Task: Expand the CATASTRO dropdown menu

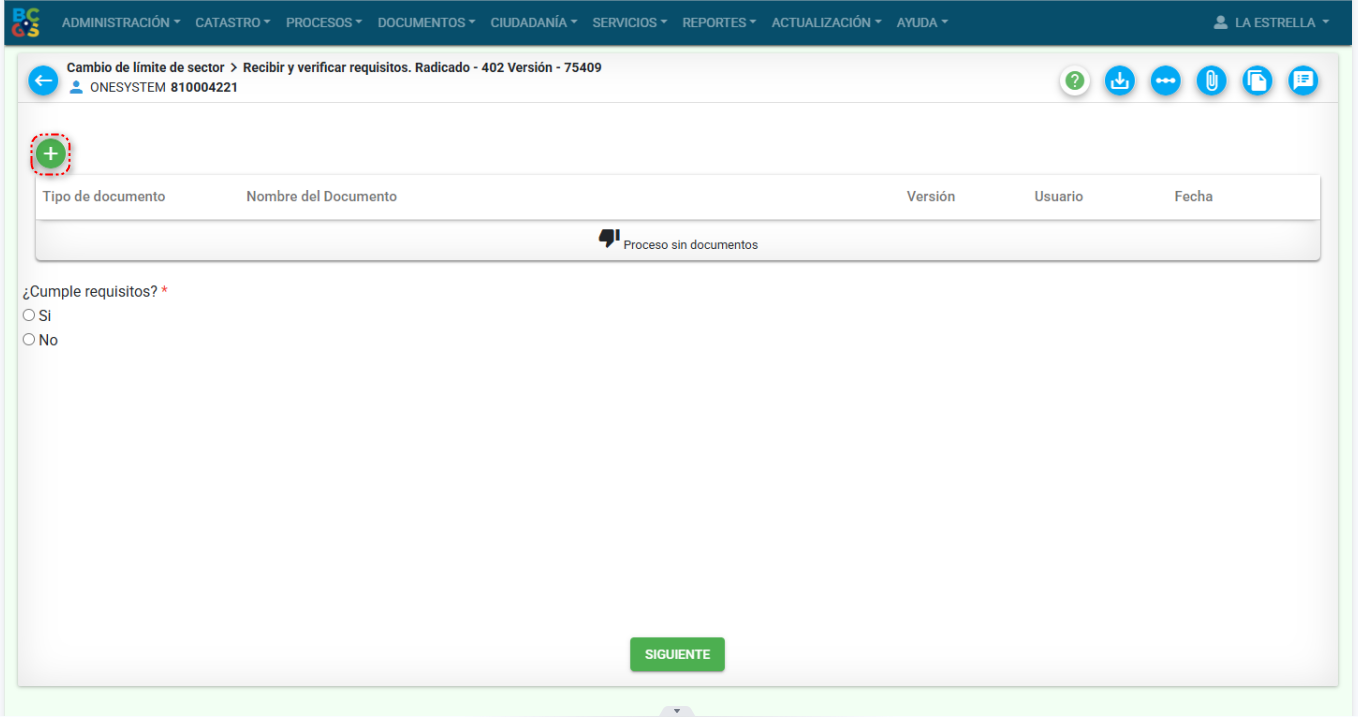Action: pyautogui.click(x=233, y=22)
